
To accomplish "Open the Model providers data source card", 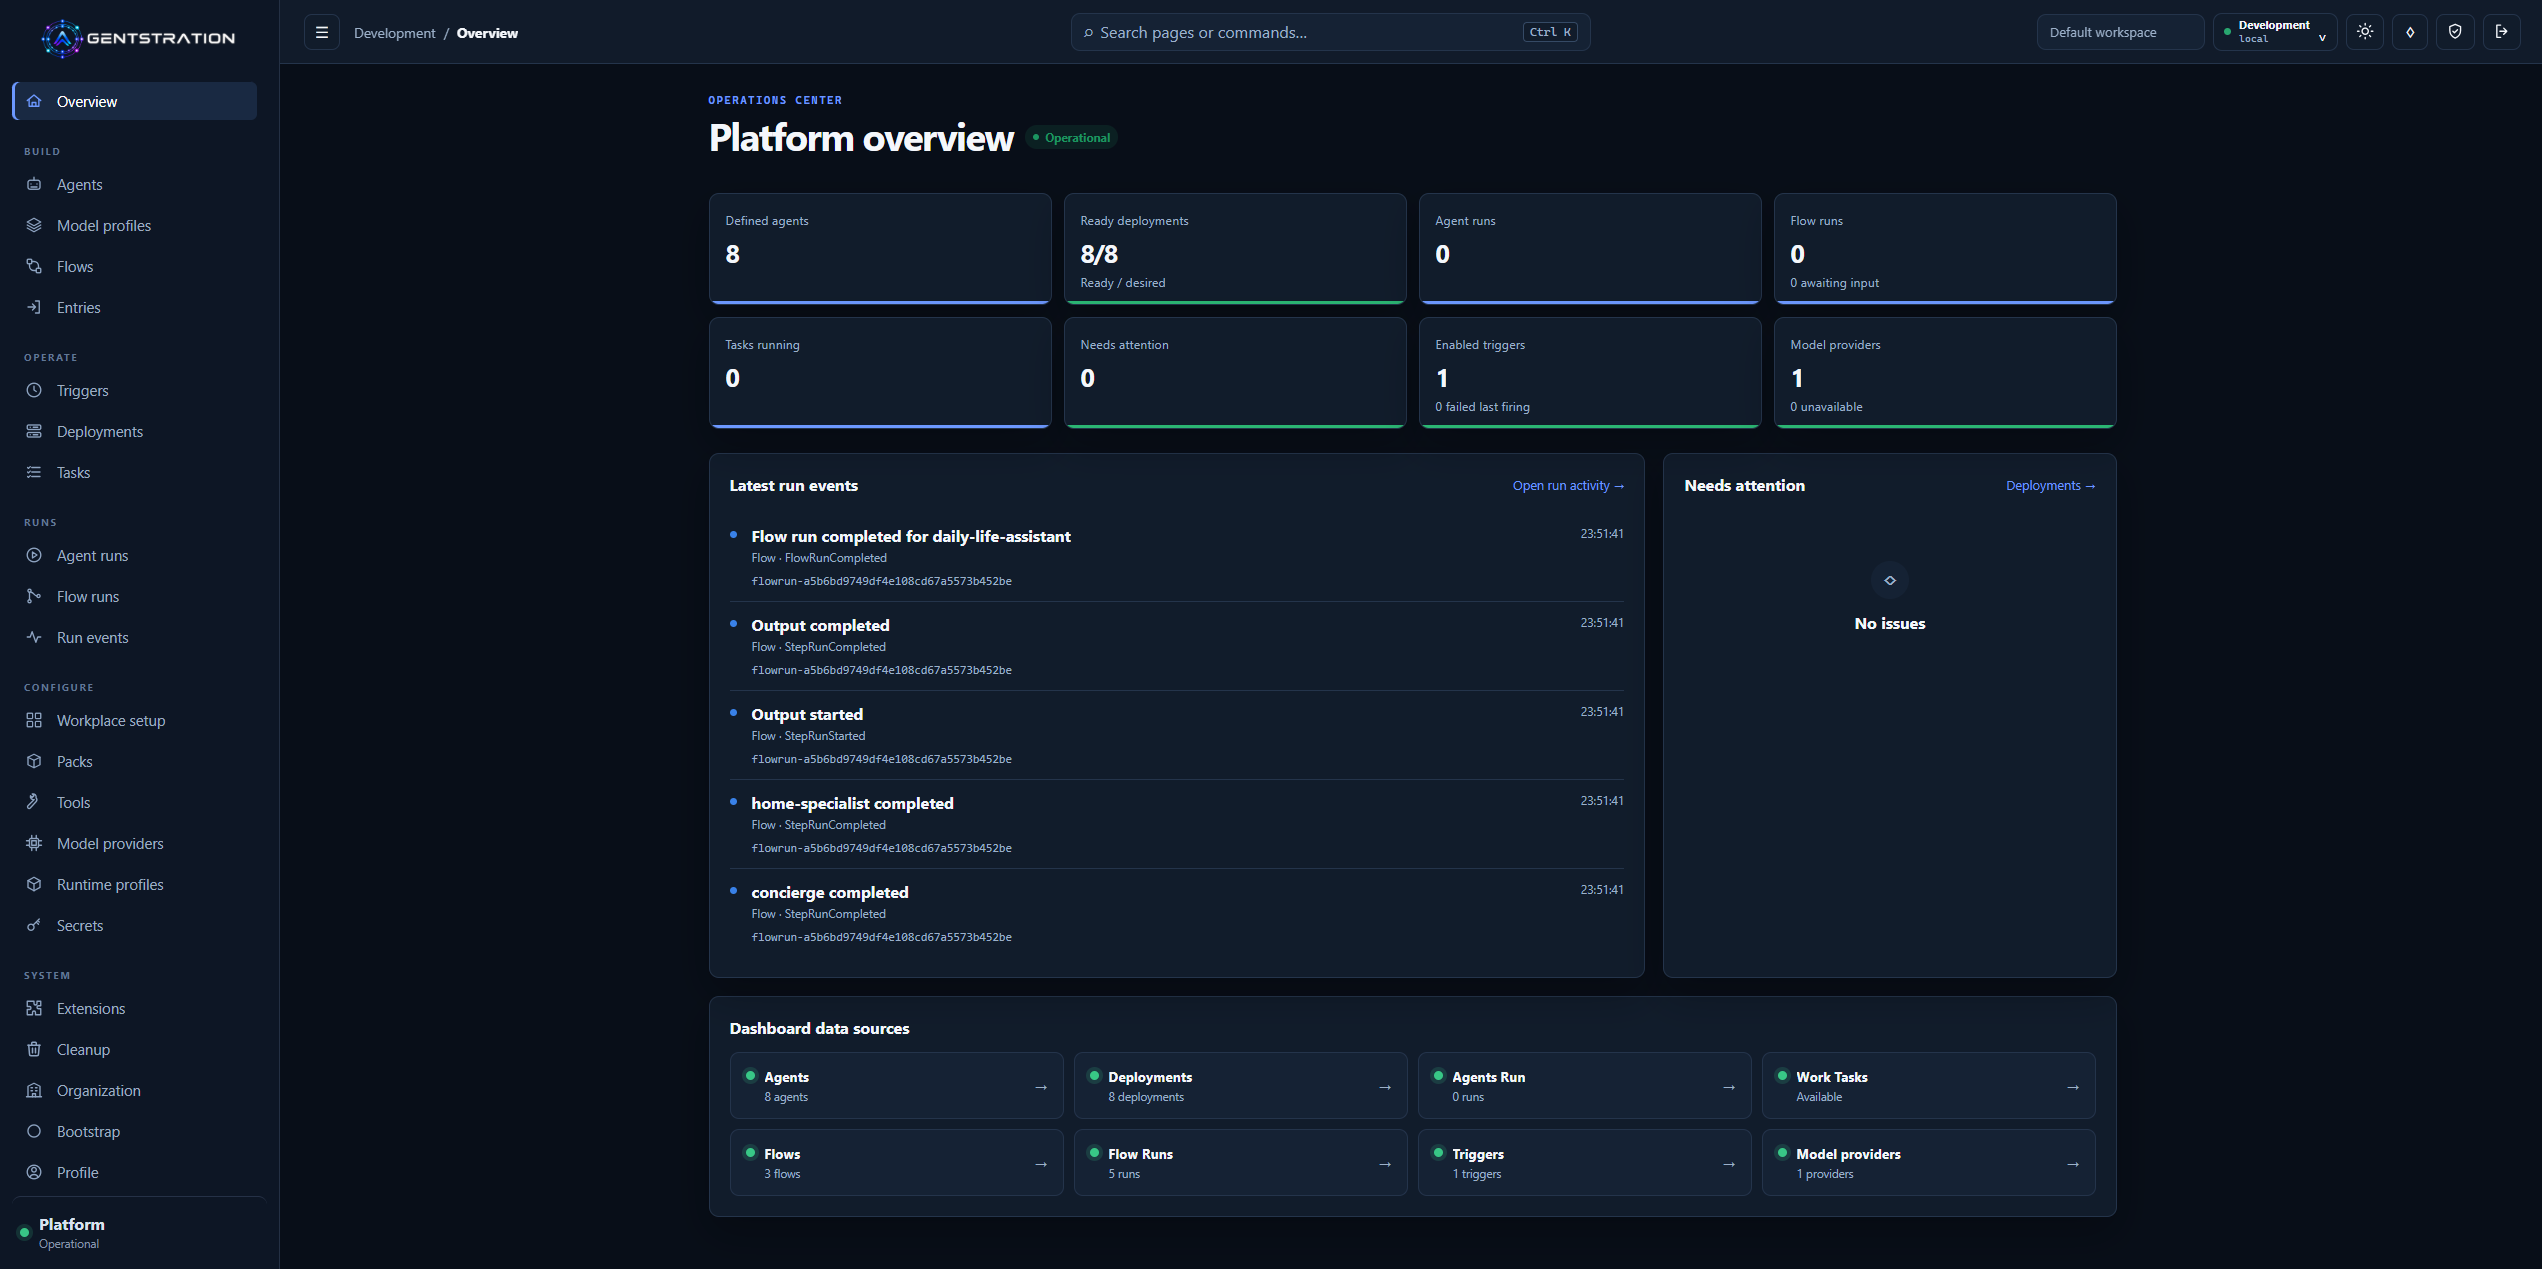I will tap(1928, 1162).
